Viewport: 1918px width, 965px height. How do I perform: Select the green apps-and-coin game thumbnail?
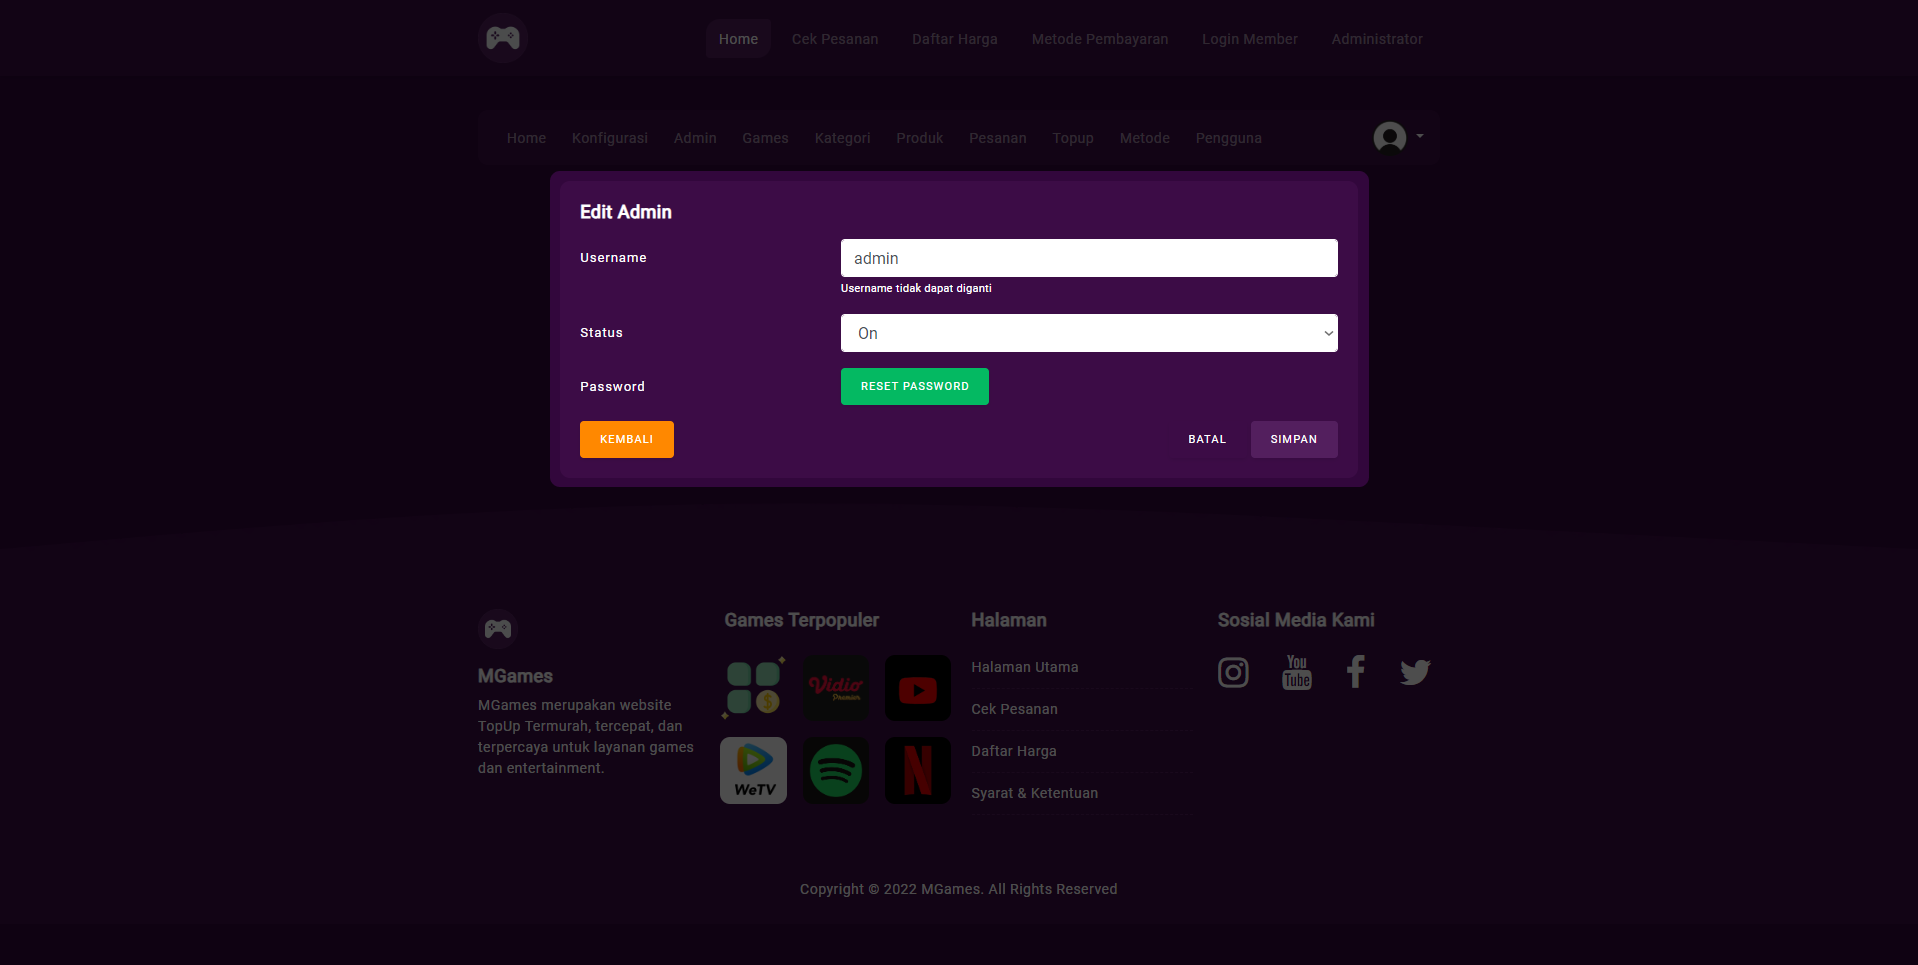coord(754,688)
